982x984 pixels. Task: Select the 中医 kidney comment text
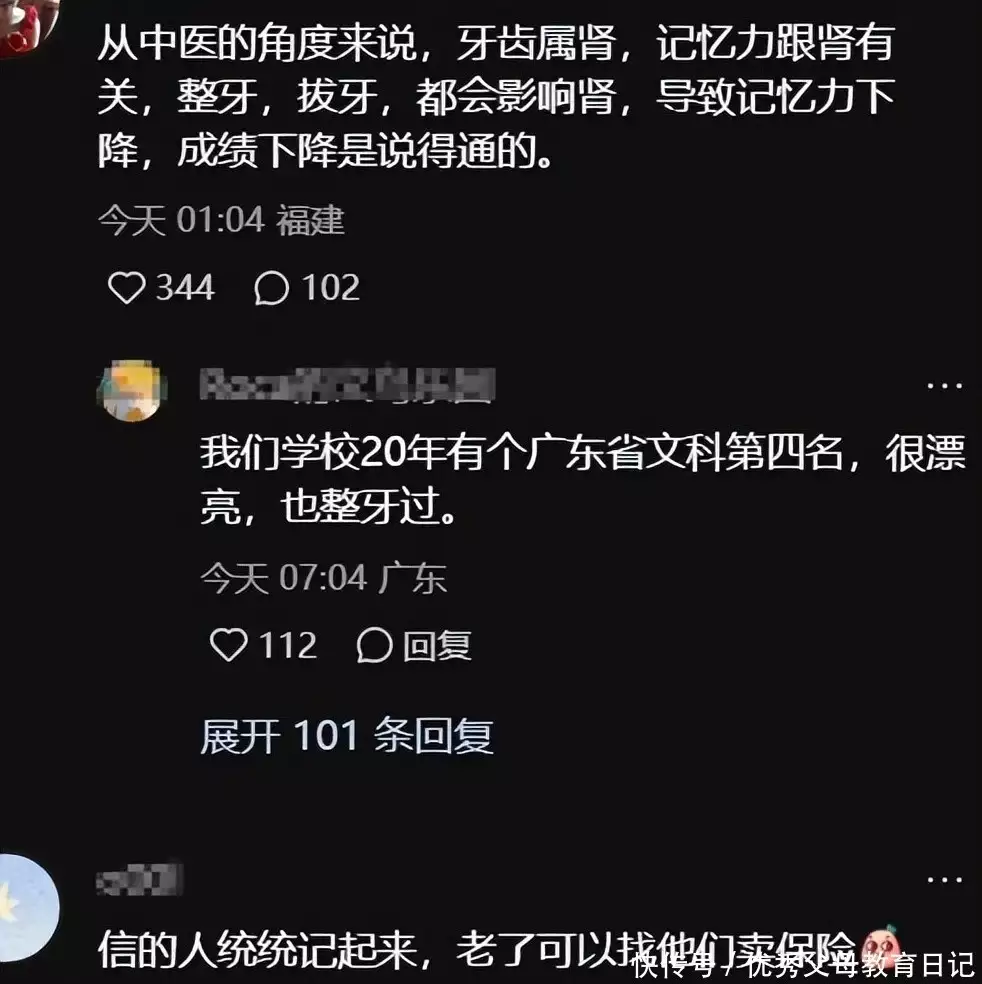click(496, 97)
